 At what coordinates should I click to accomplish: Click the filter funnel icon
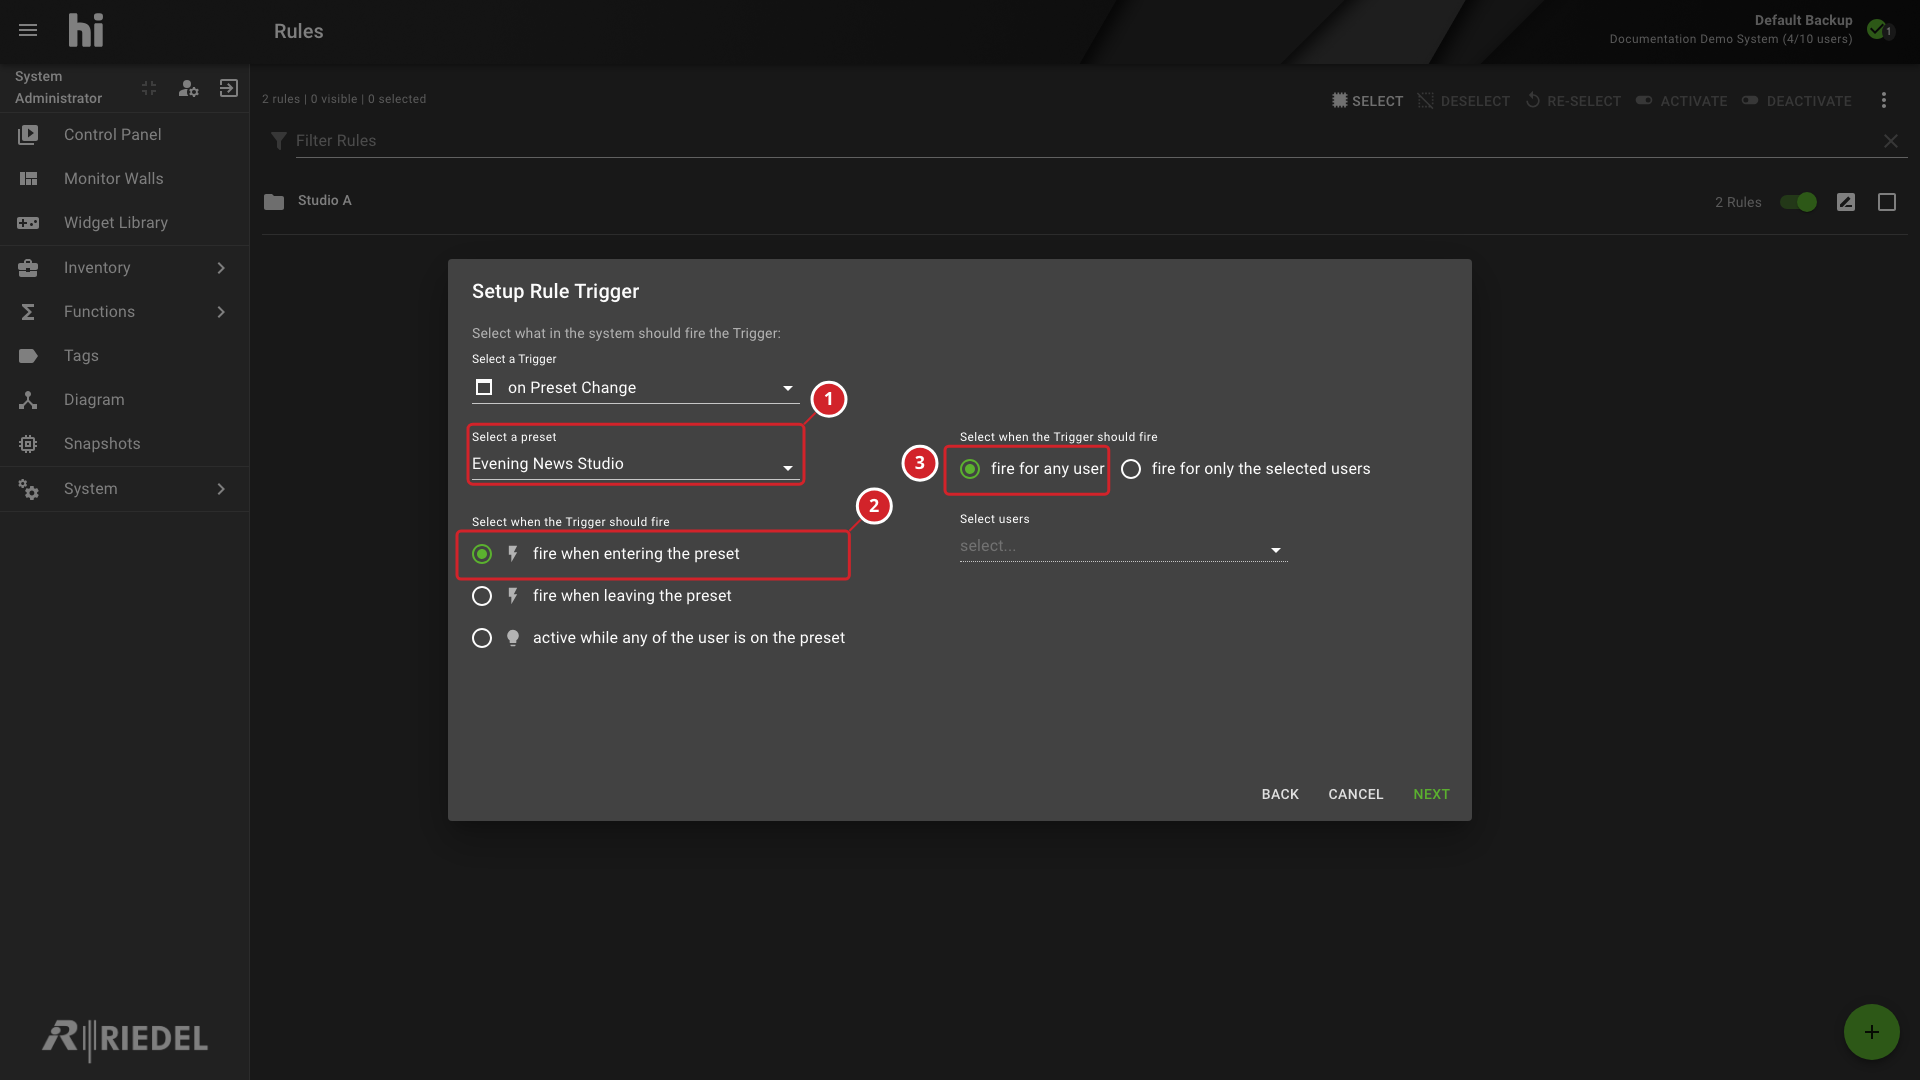(279, 141)
